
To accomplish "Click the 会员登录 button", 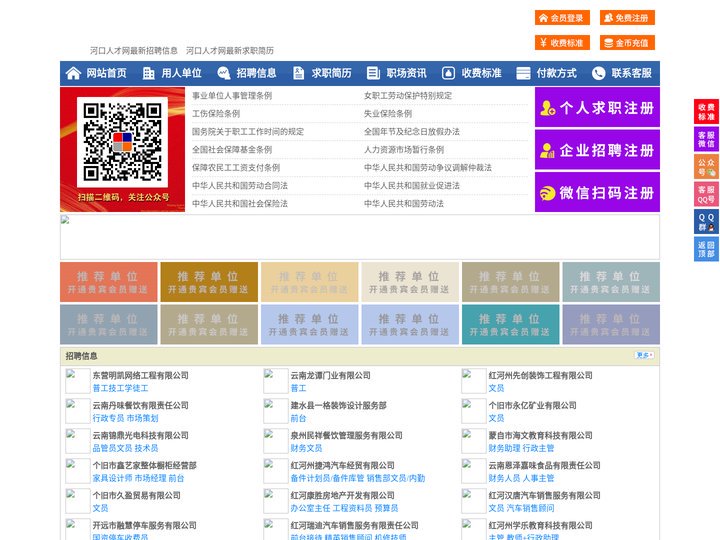I will coord(562,18).
